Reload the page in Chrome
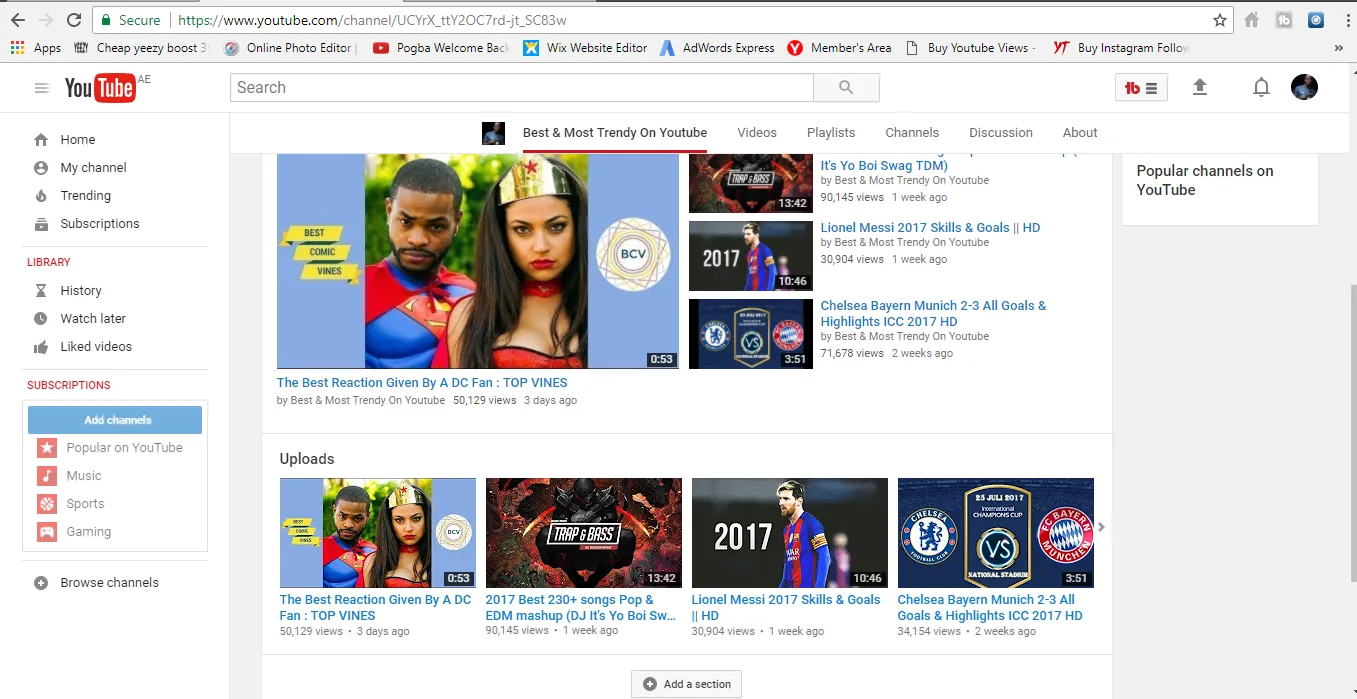Screen dimensions: 1357x699 pos(74,20)
